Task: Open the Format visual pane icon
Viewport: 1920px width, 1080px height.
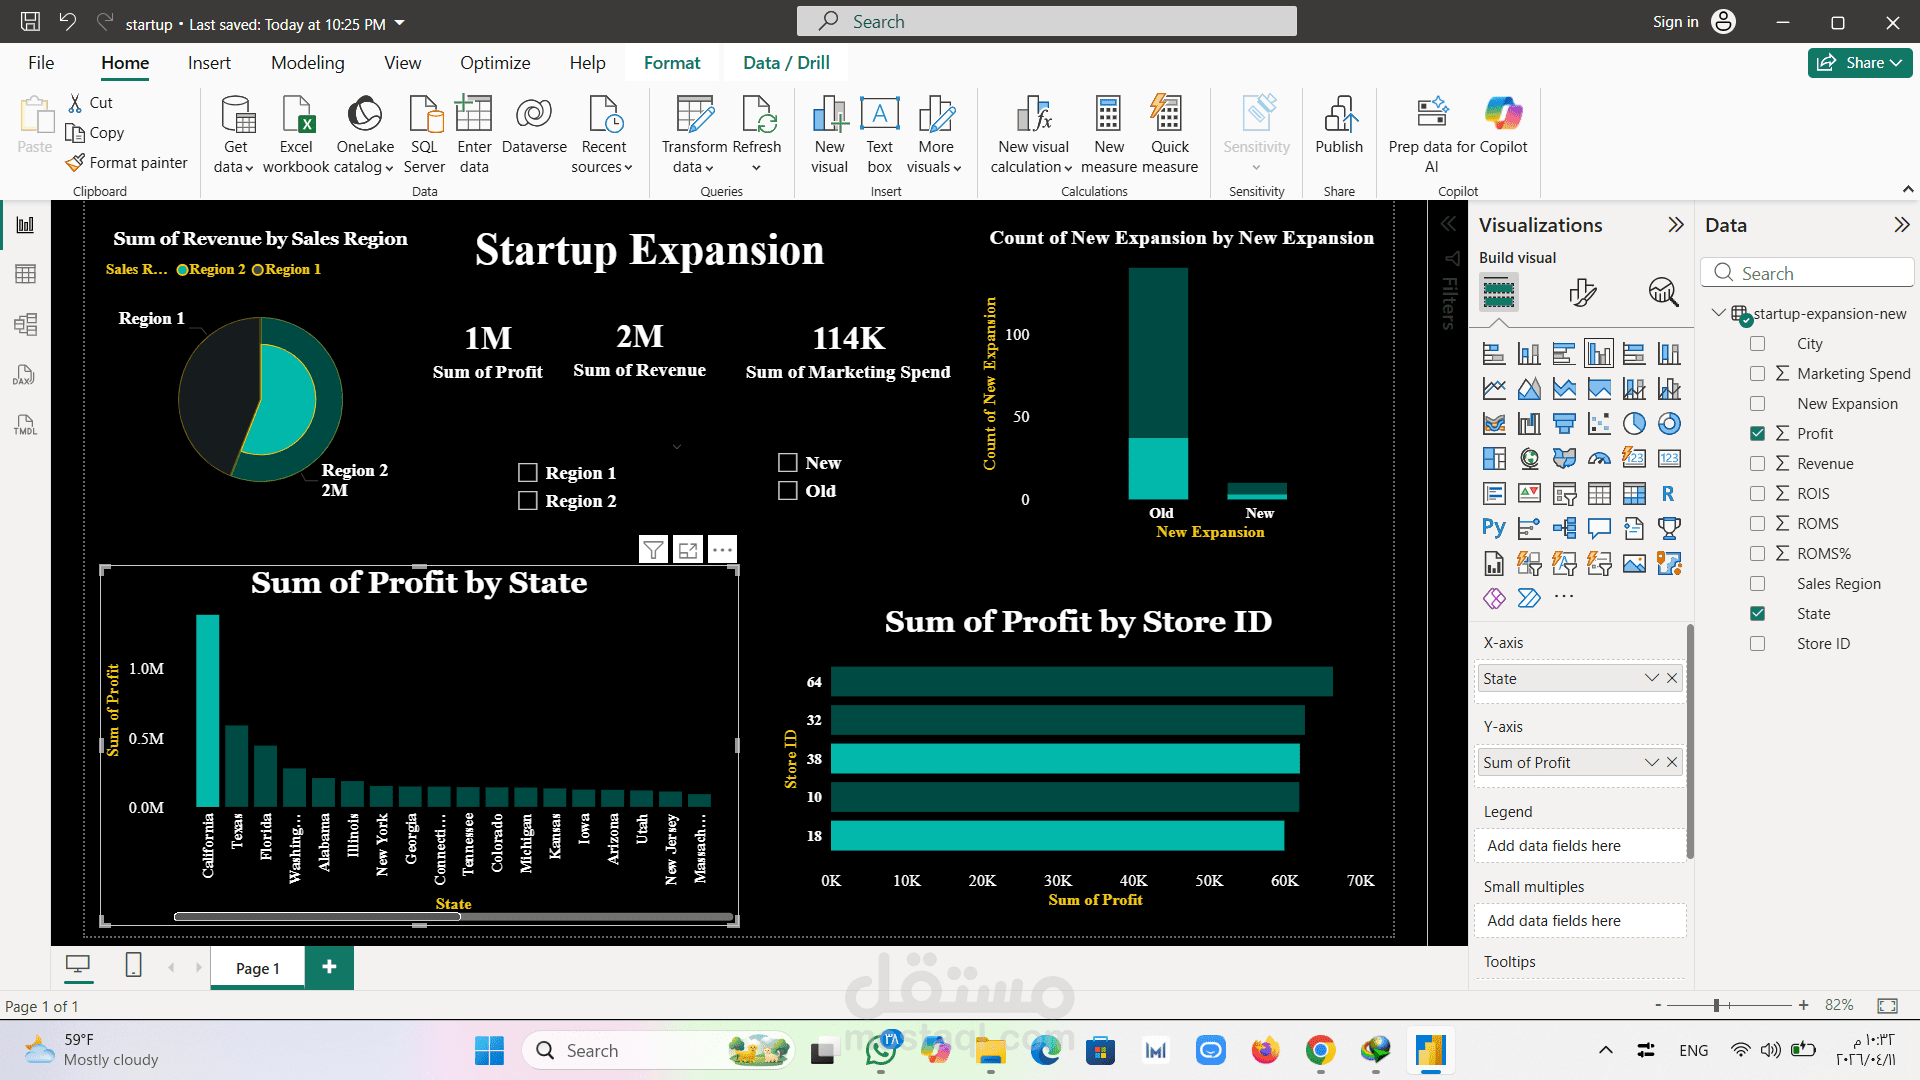Action: tap(1581, 292)
